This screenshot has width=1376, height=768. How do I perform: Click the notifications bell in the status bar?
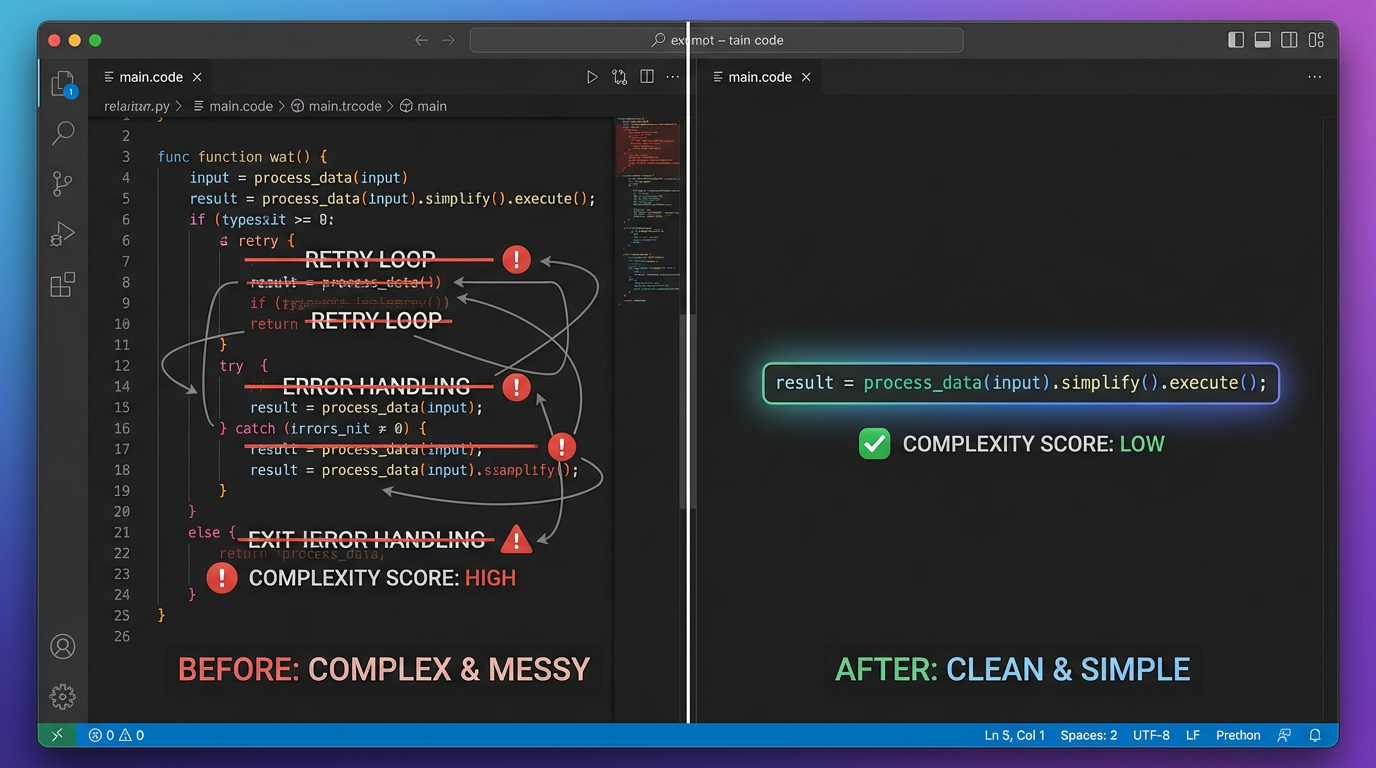coord(1315,735)
